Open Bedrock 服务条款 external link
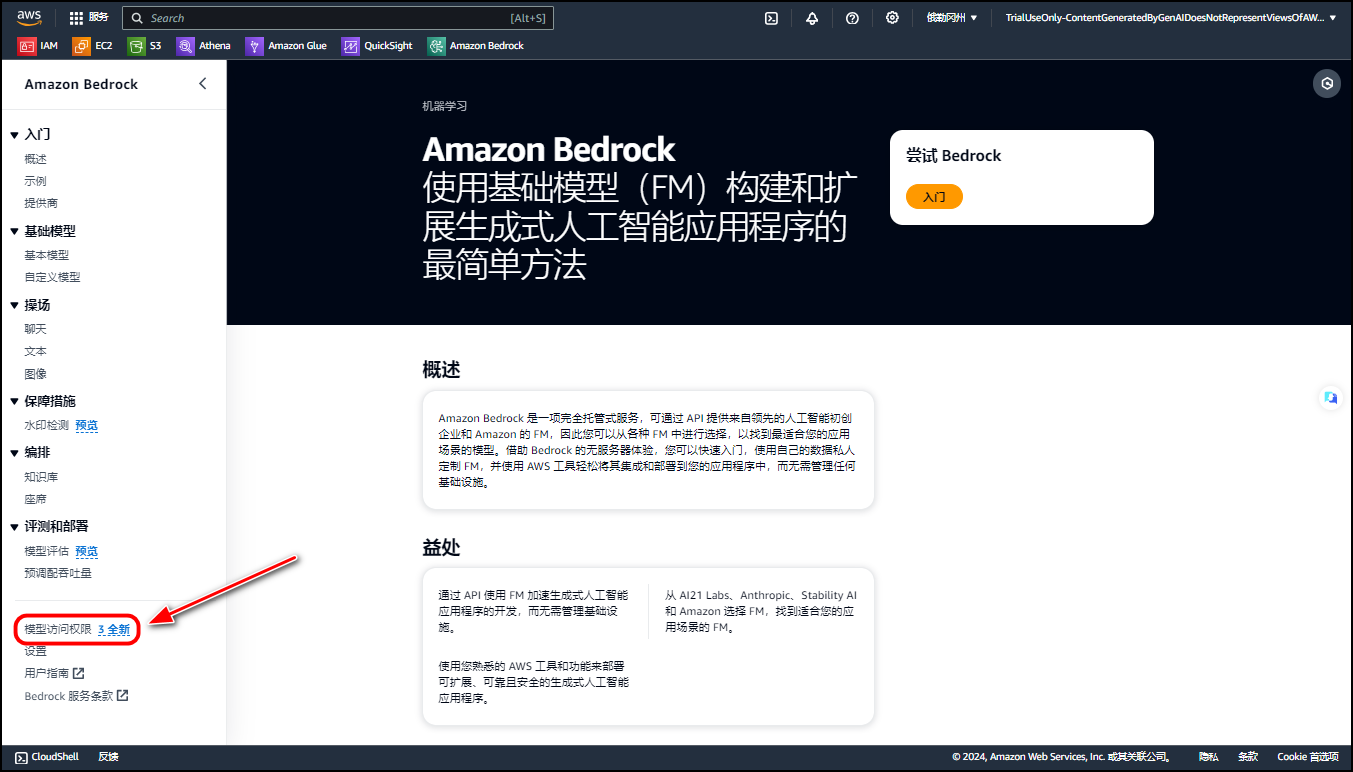Viewport: 1353px width, 772px height. [76, 695]
